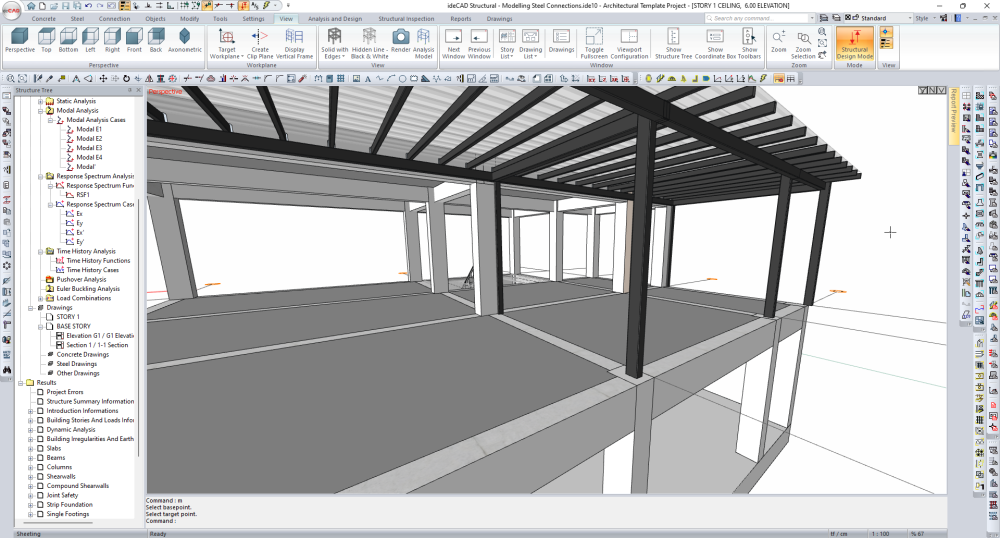Screen dimensions: 1000x538
Task: Click the Next Window button
Action: (x=453, y=40)
